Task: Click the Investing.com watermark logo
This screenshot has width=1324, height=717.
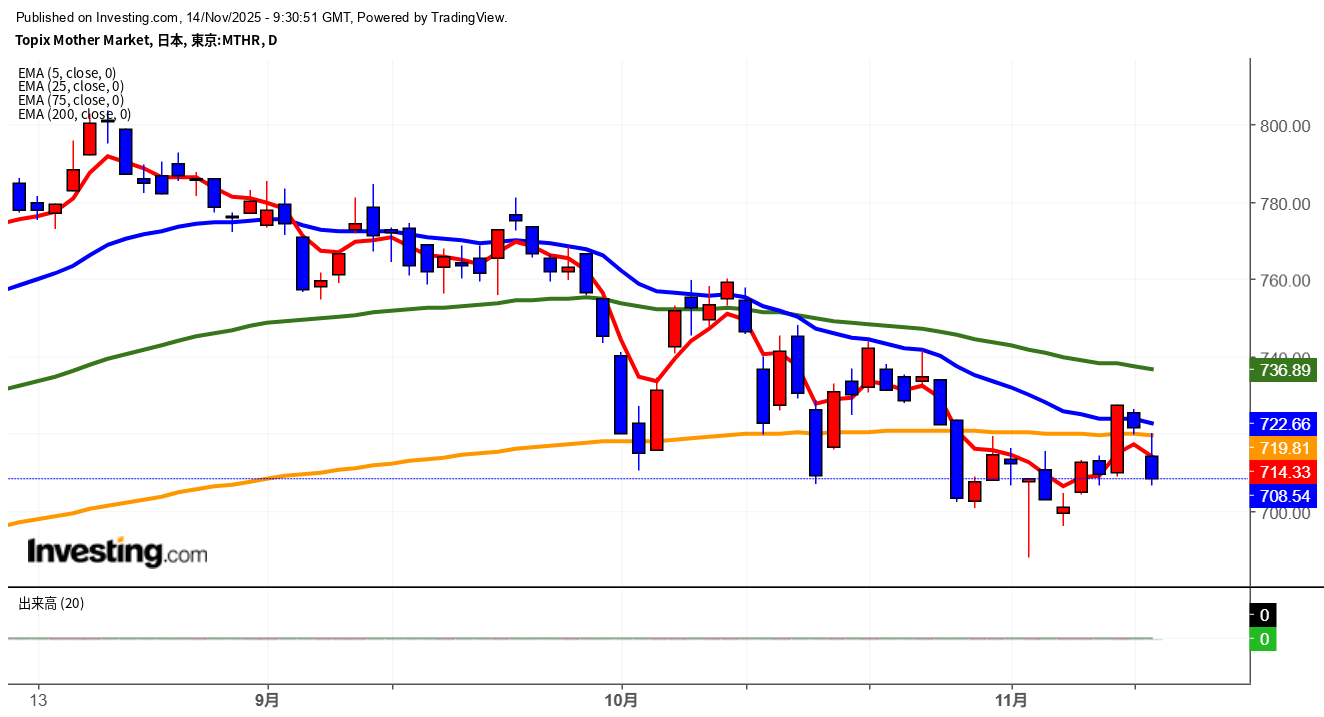Action: (117, 551)
